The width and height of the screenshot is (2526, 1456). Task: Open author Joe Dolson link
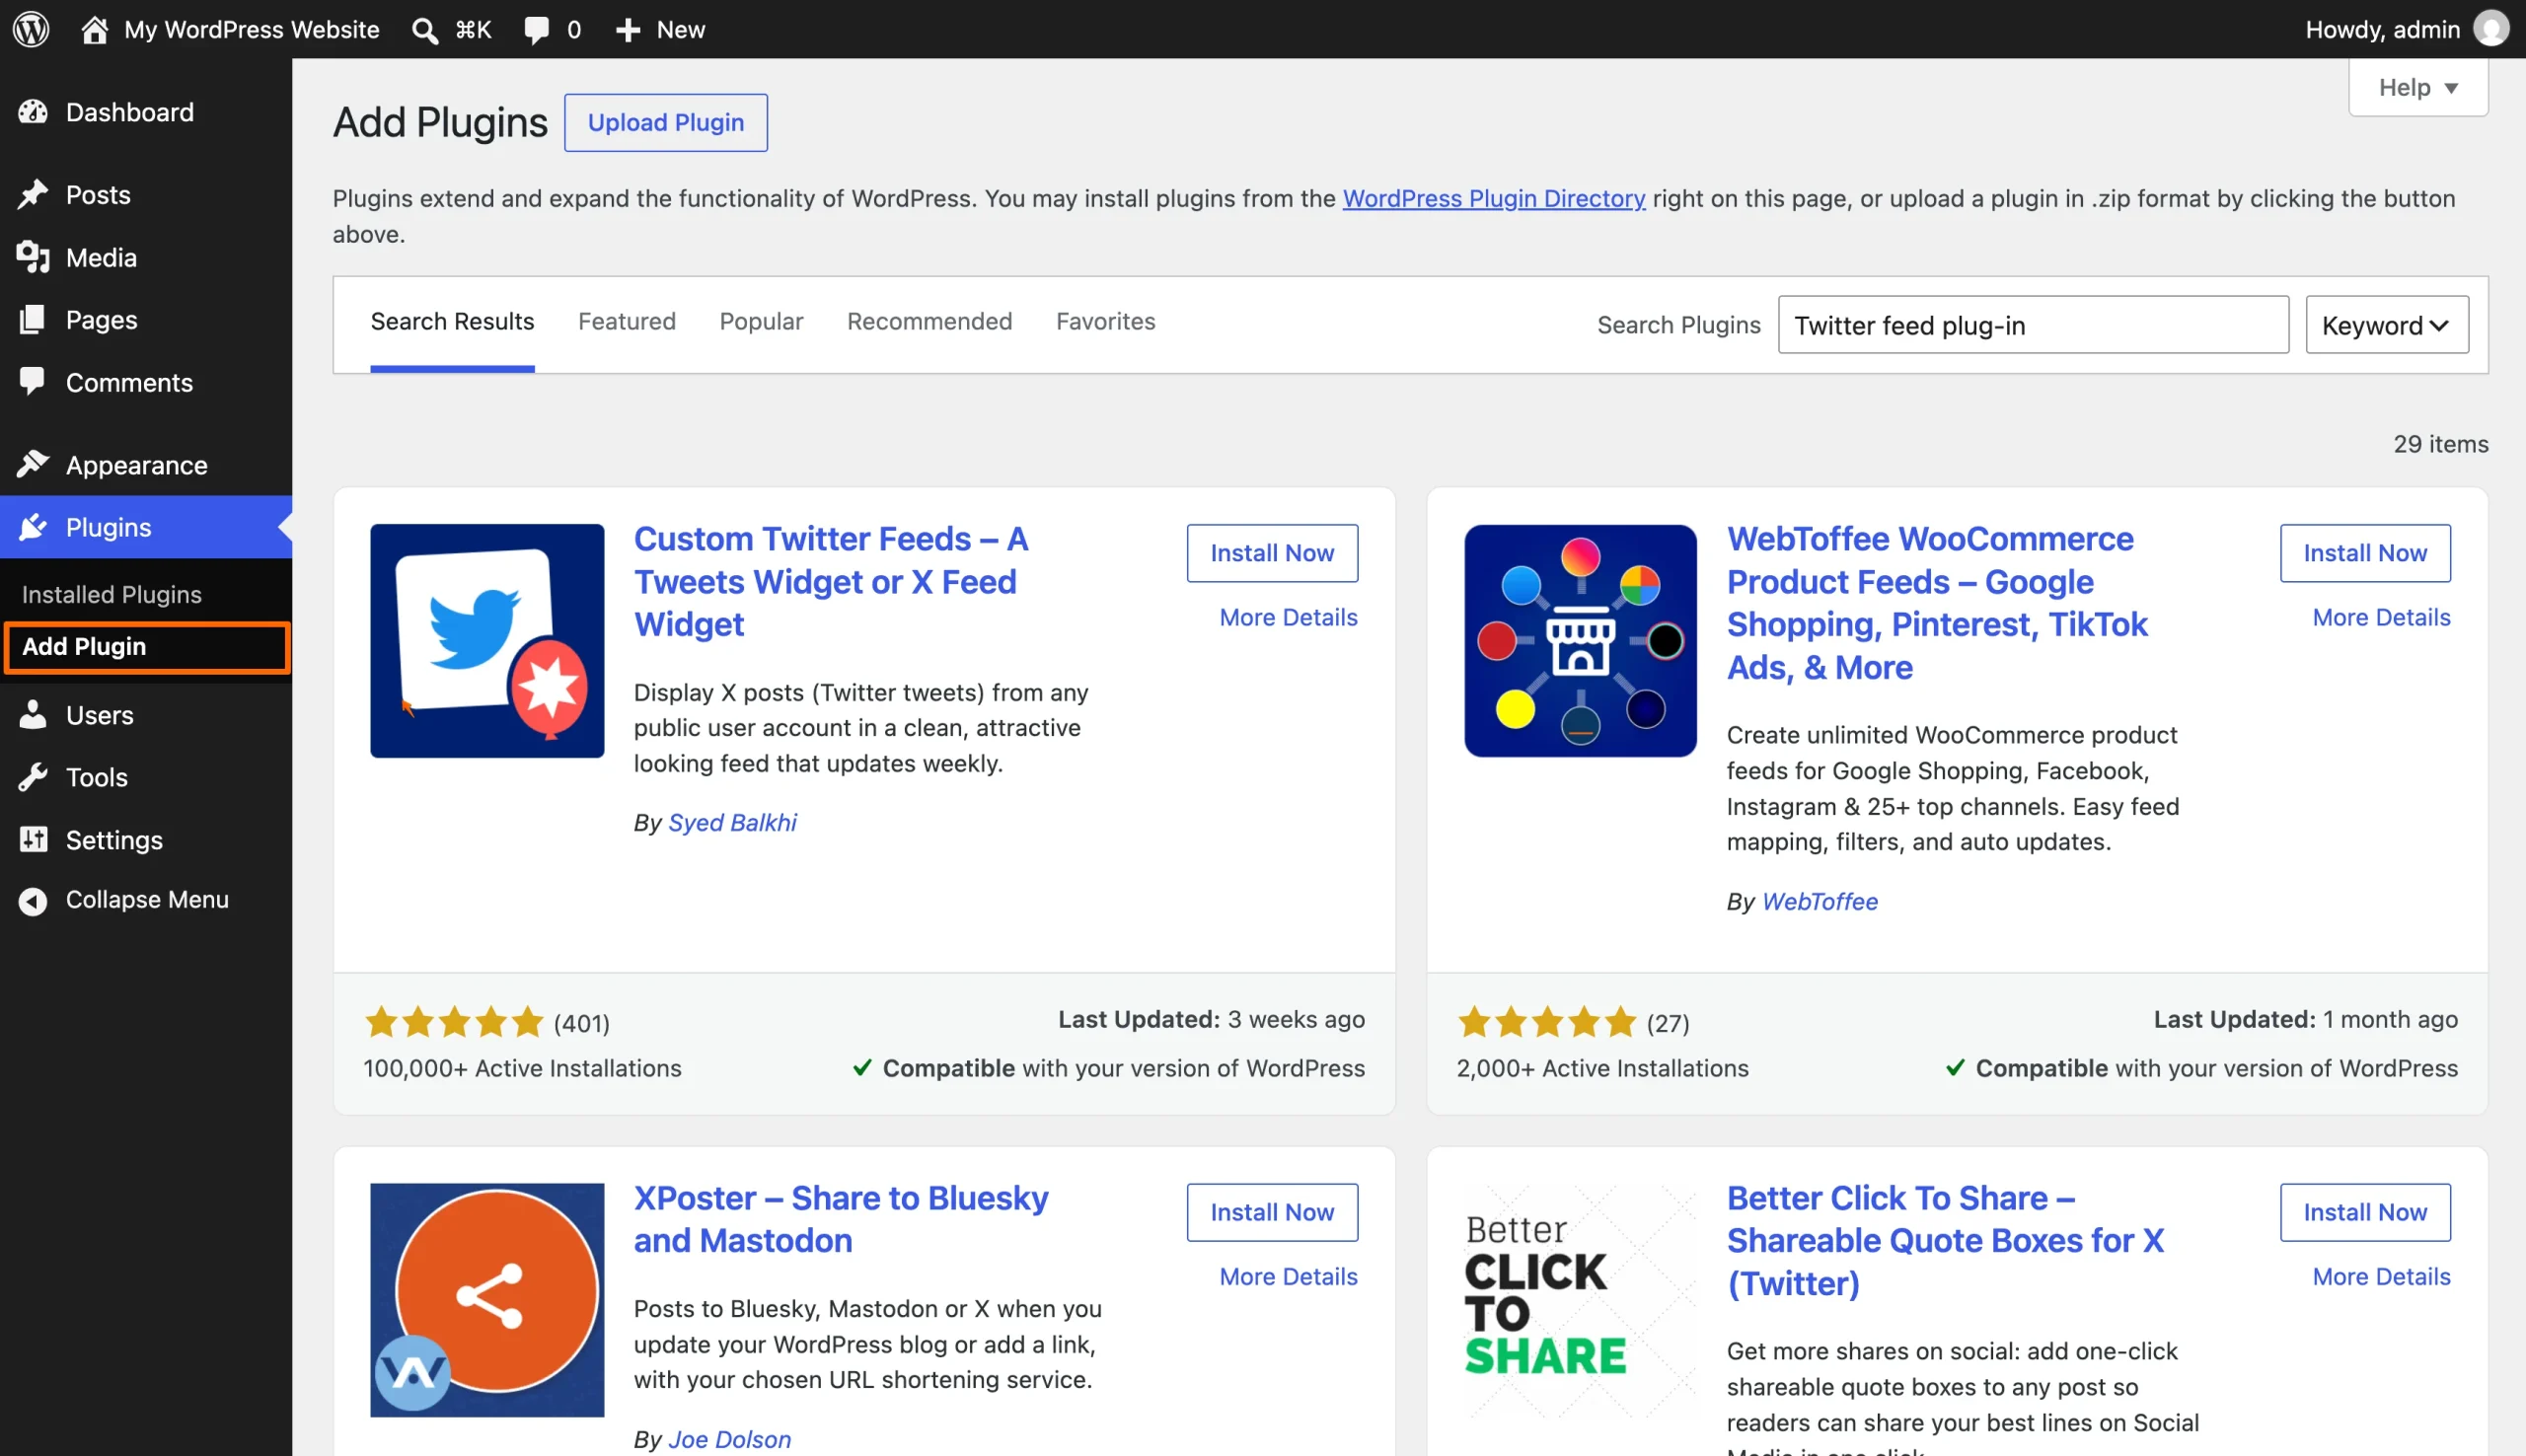tap(729, 1439)
